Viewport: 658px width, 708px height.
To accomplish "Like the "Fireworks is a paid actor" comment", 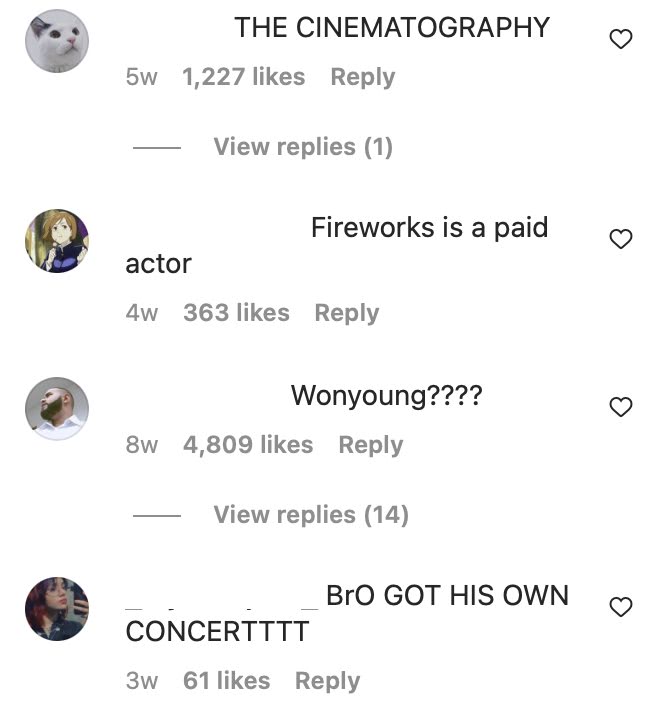I will (x=621, y=239).
